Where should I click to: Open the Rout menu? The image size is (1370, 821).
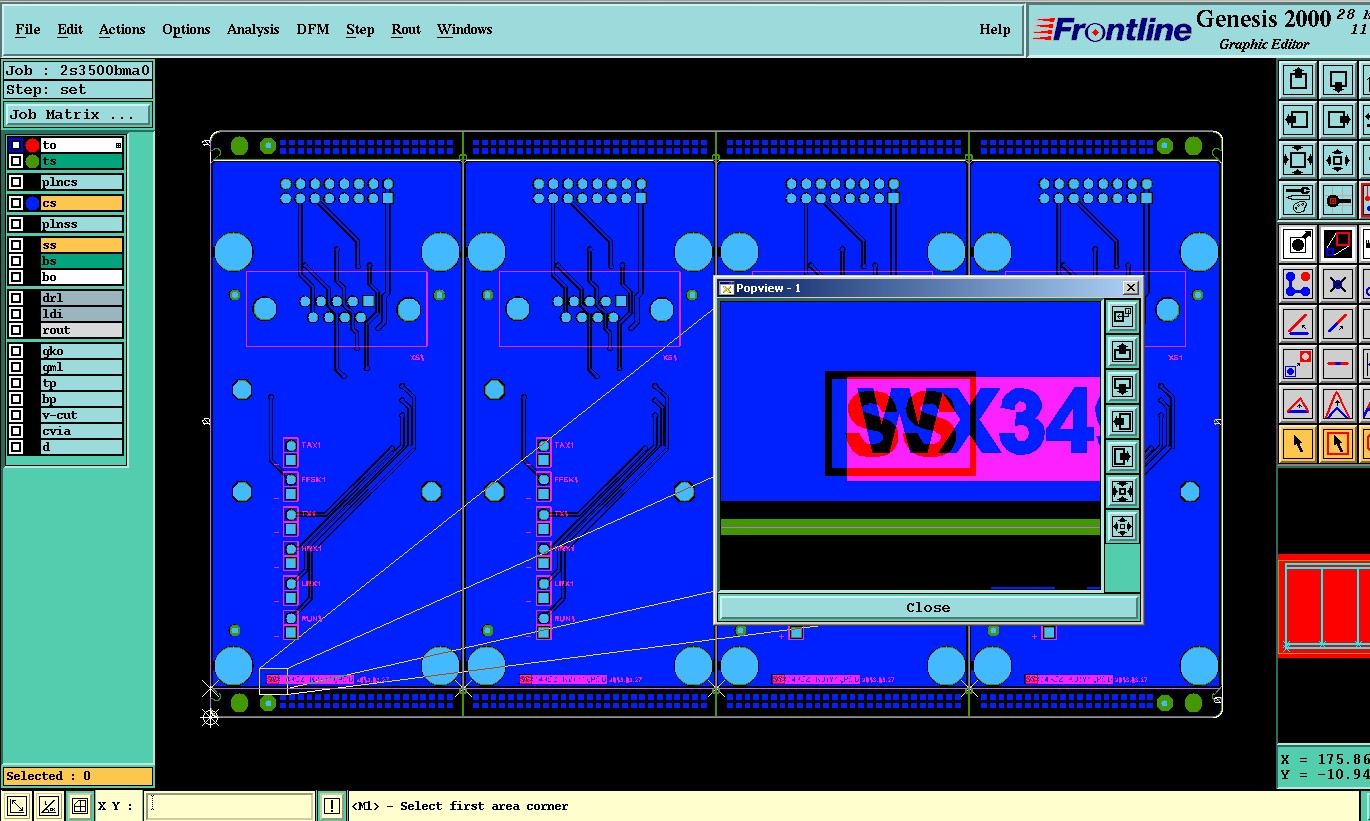pyautogui.click(x=406, y=29)
